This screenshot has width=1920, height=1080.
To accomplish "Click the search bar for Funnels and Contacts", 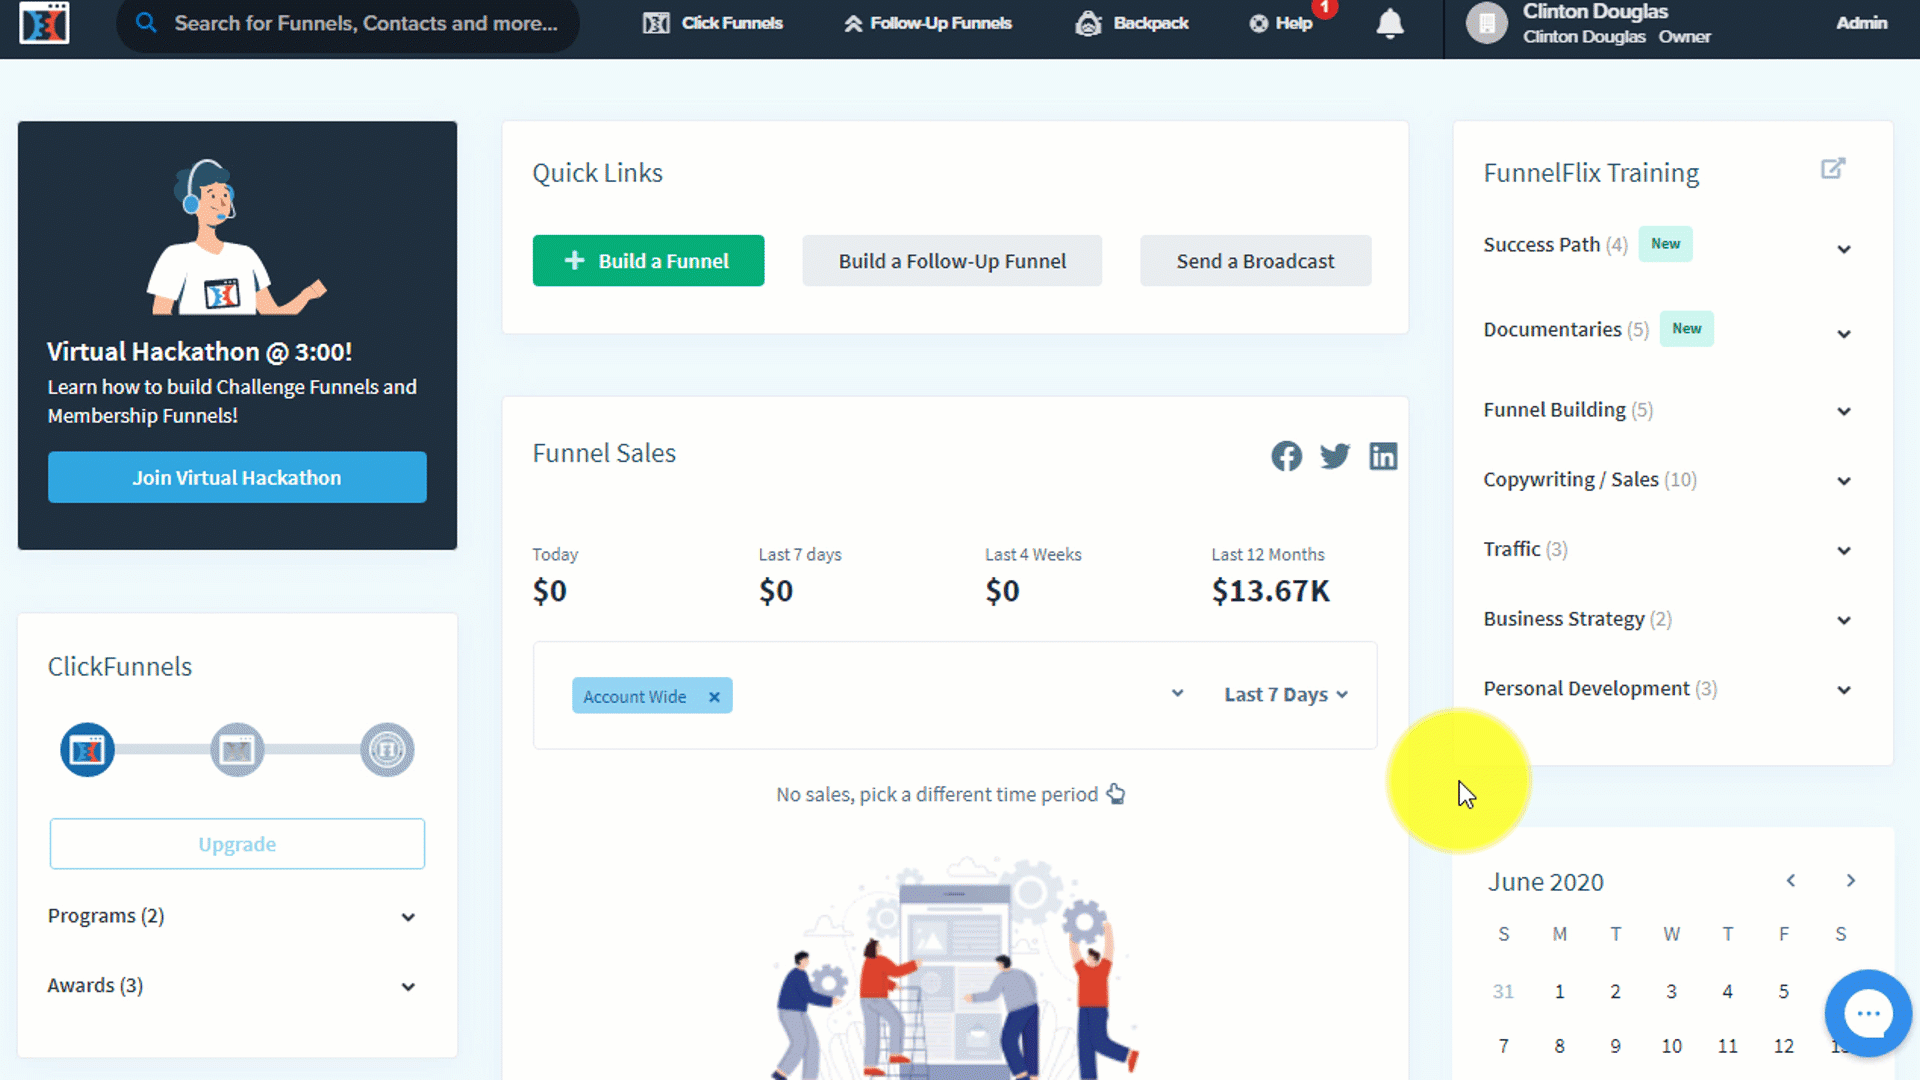I will click(350, 22).
